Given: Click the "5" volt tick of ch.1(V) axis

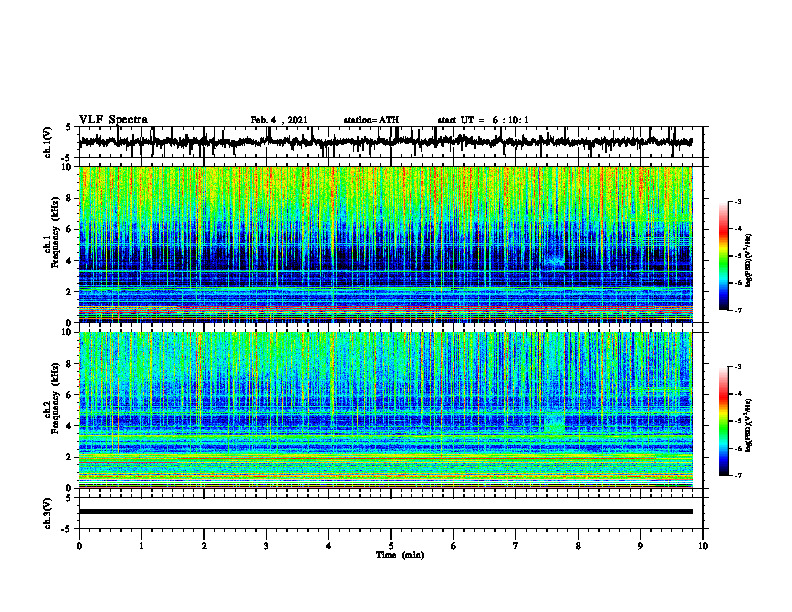Looking at the screenshot, I should coord(68,128).
